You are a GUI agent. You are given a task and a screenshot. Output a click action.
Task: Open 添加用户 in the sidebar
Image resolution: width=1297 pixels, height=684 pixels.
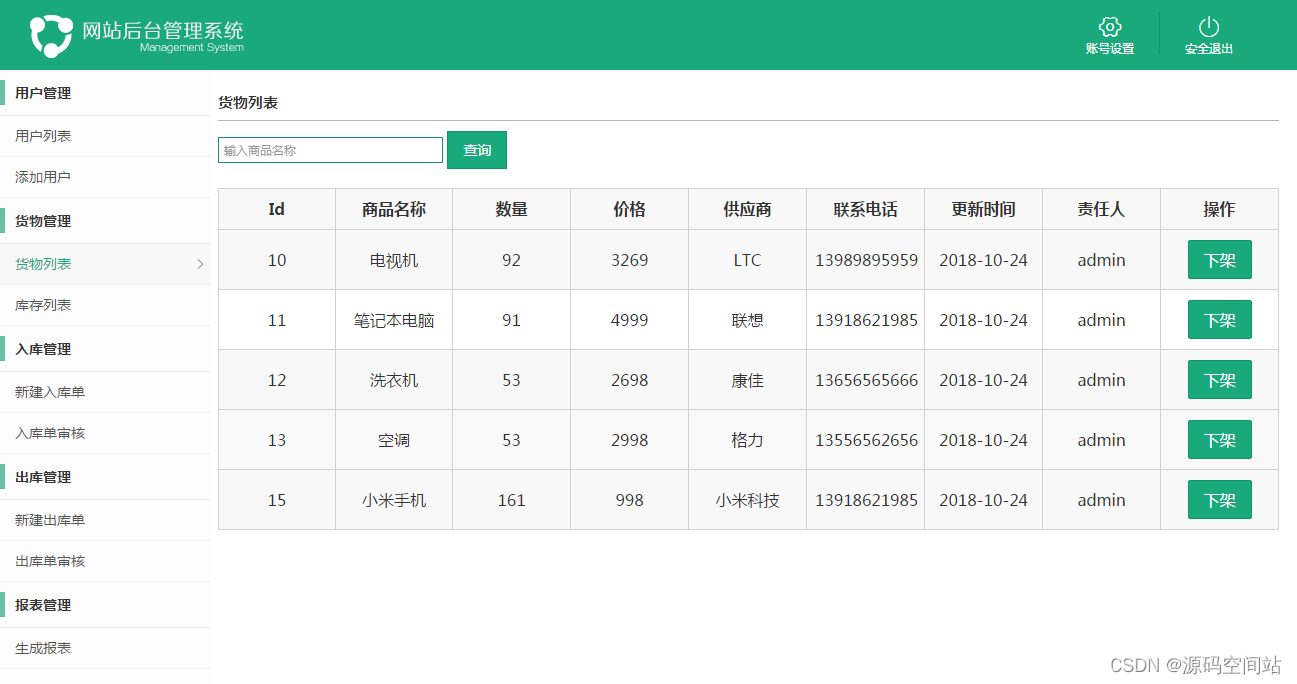tap(43, 177)
